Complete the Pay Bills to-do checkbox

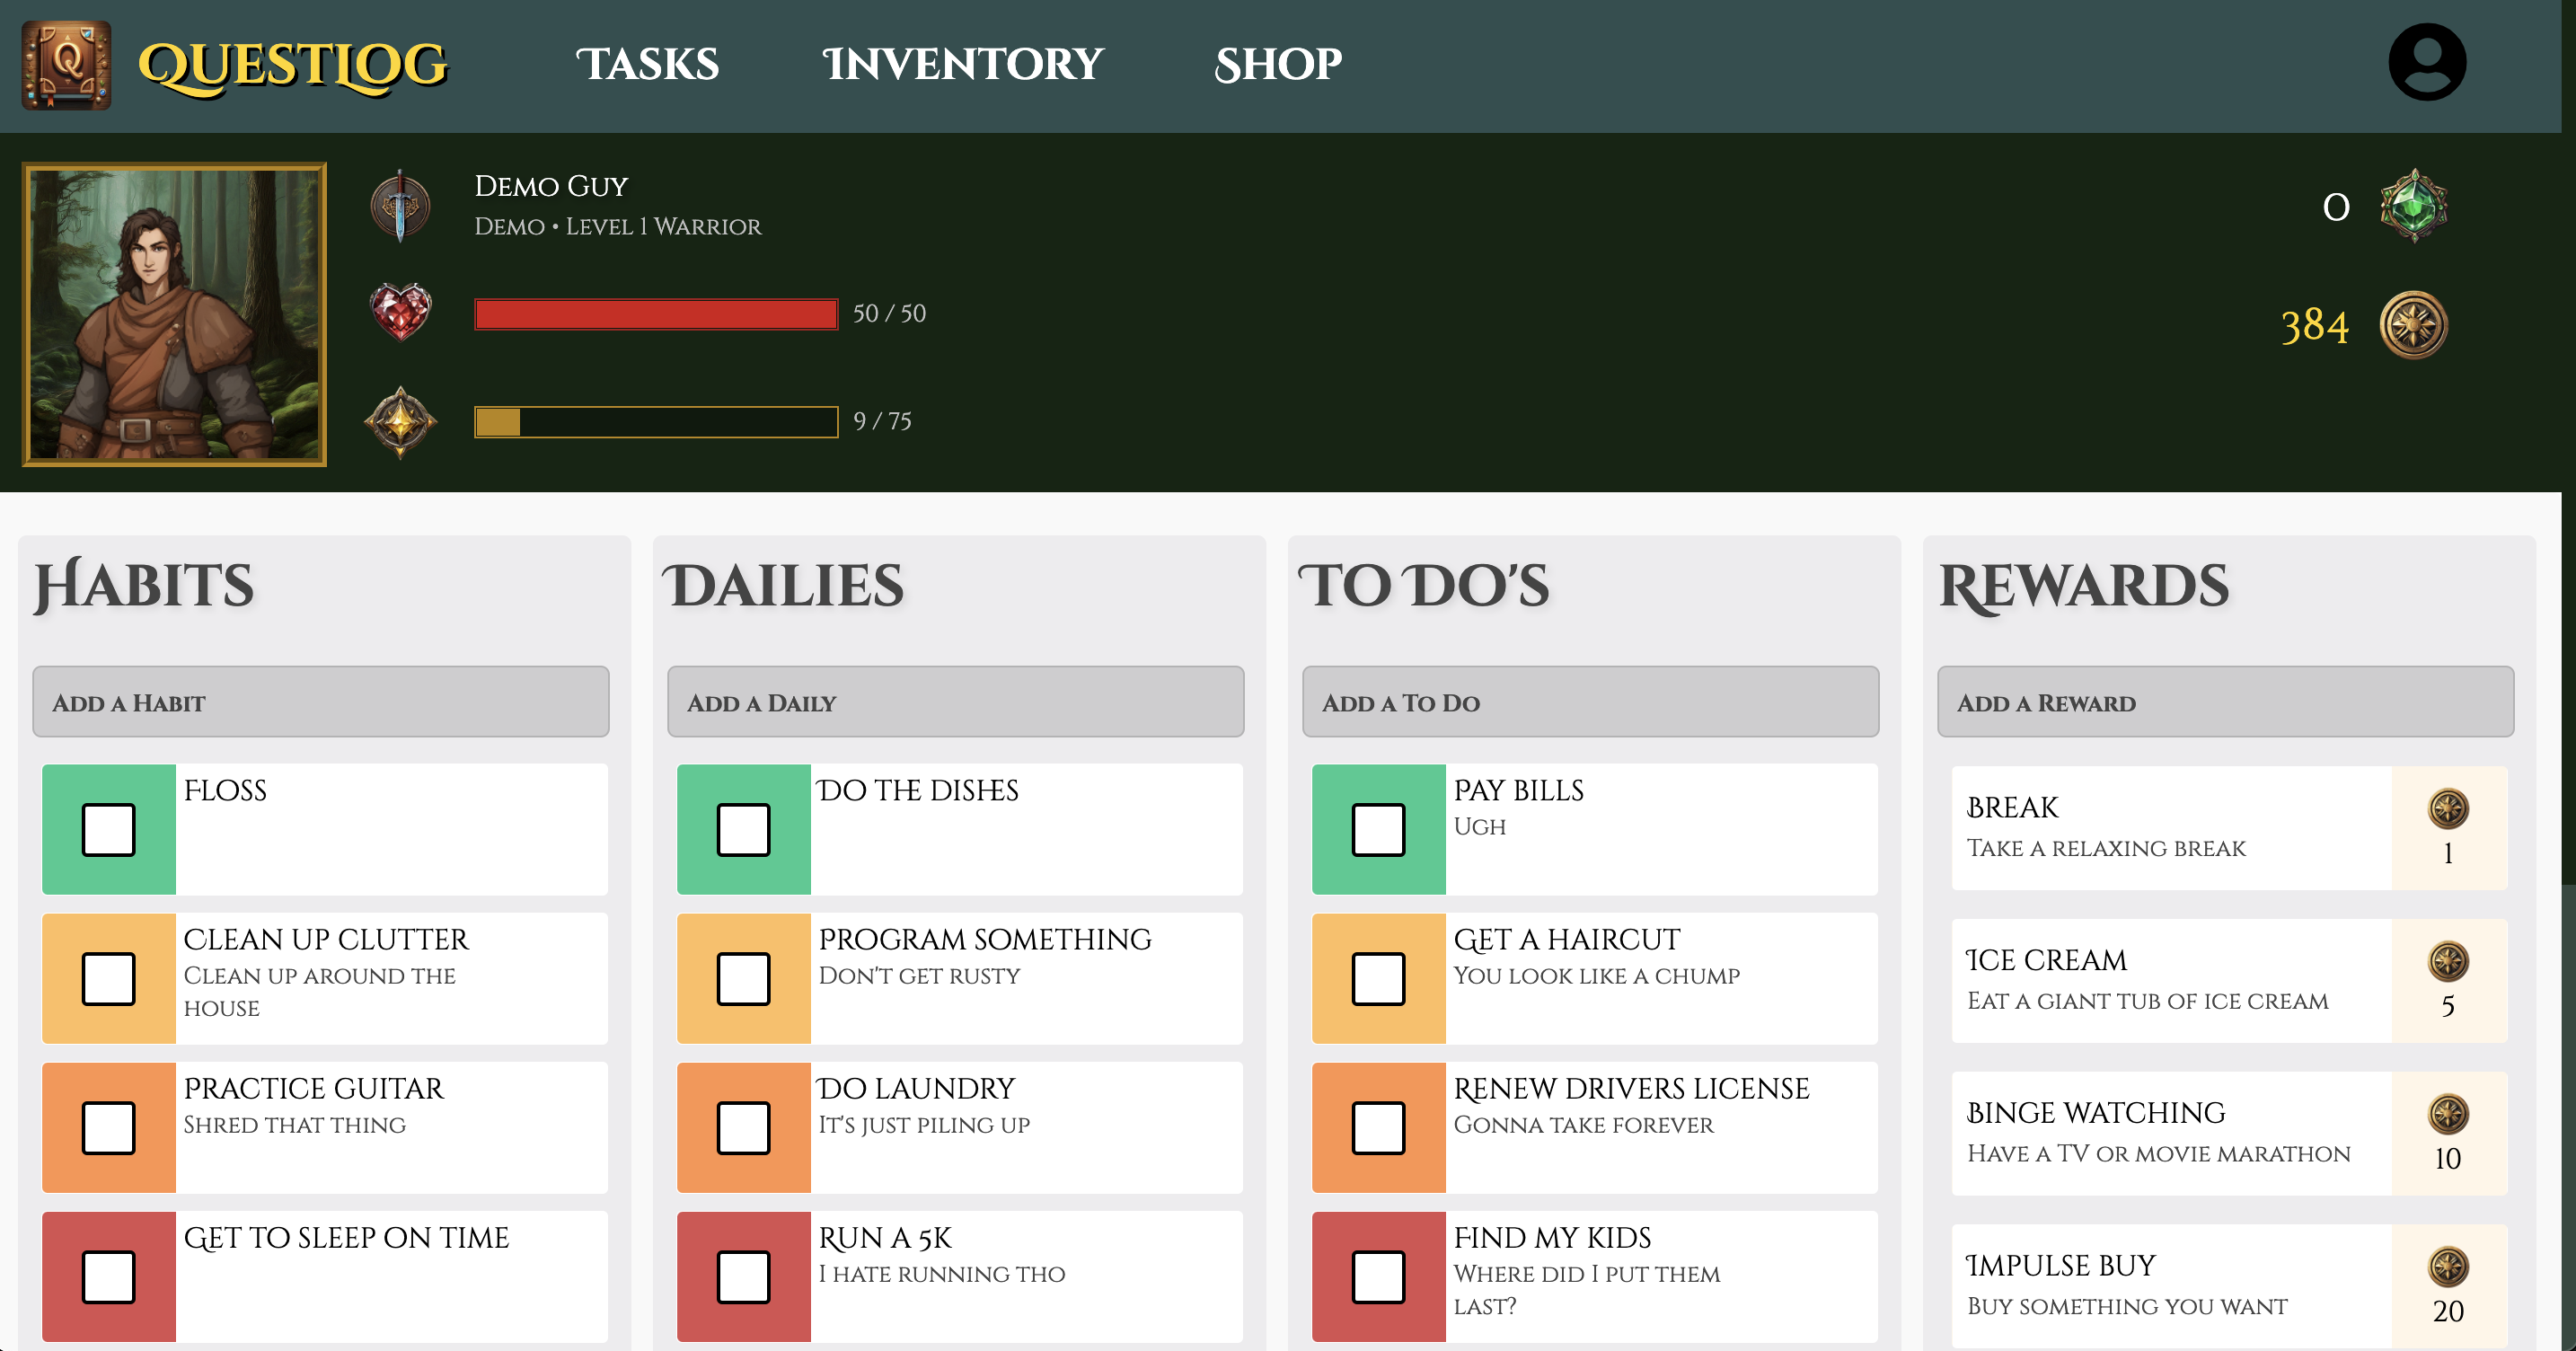pos(1378,829)
